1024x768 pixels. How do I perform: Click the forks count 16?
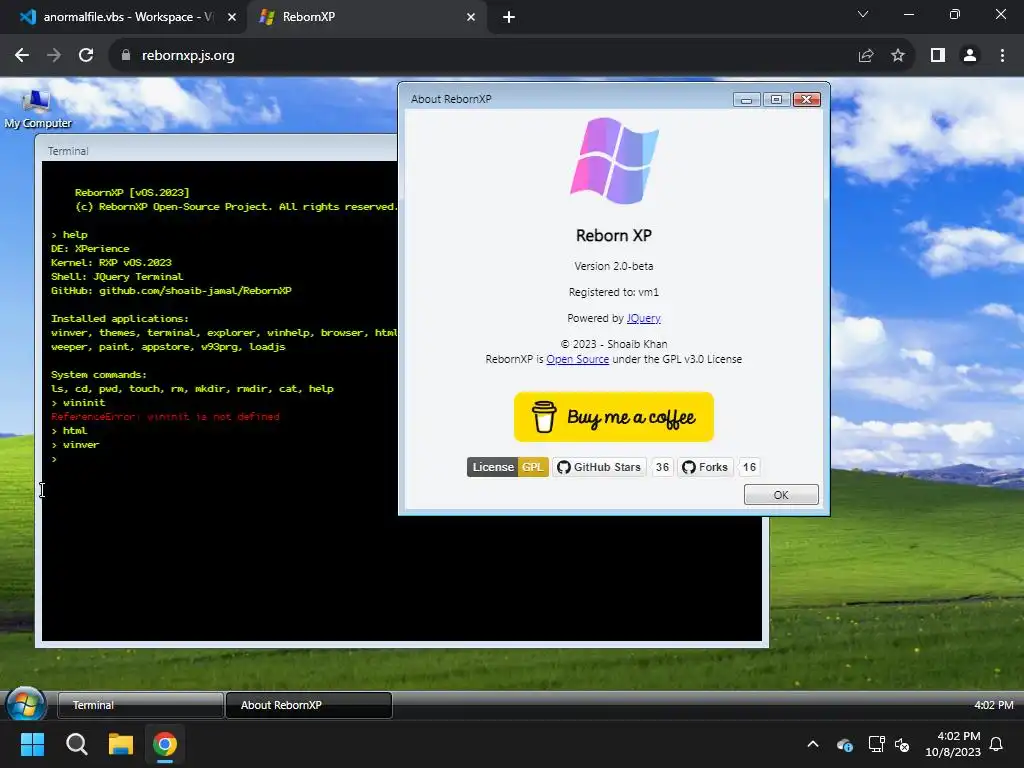tap(749, 467)
